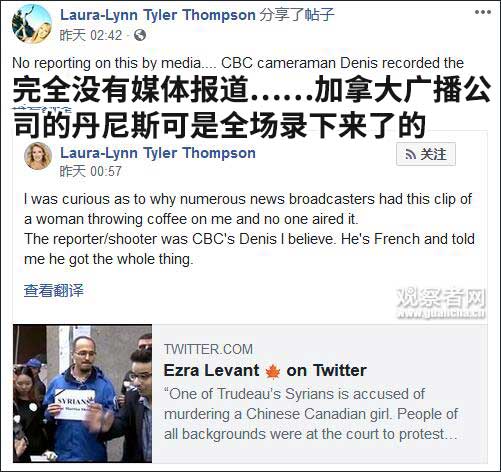501x472 pixels.
Task: Open shared post Laura-Lynn Tyler Thompson link
Action: pyautogui.click(x=158, y=153)
